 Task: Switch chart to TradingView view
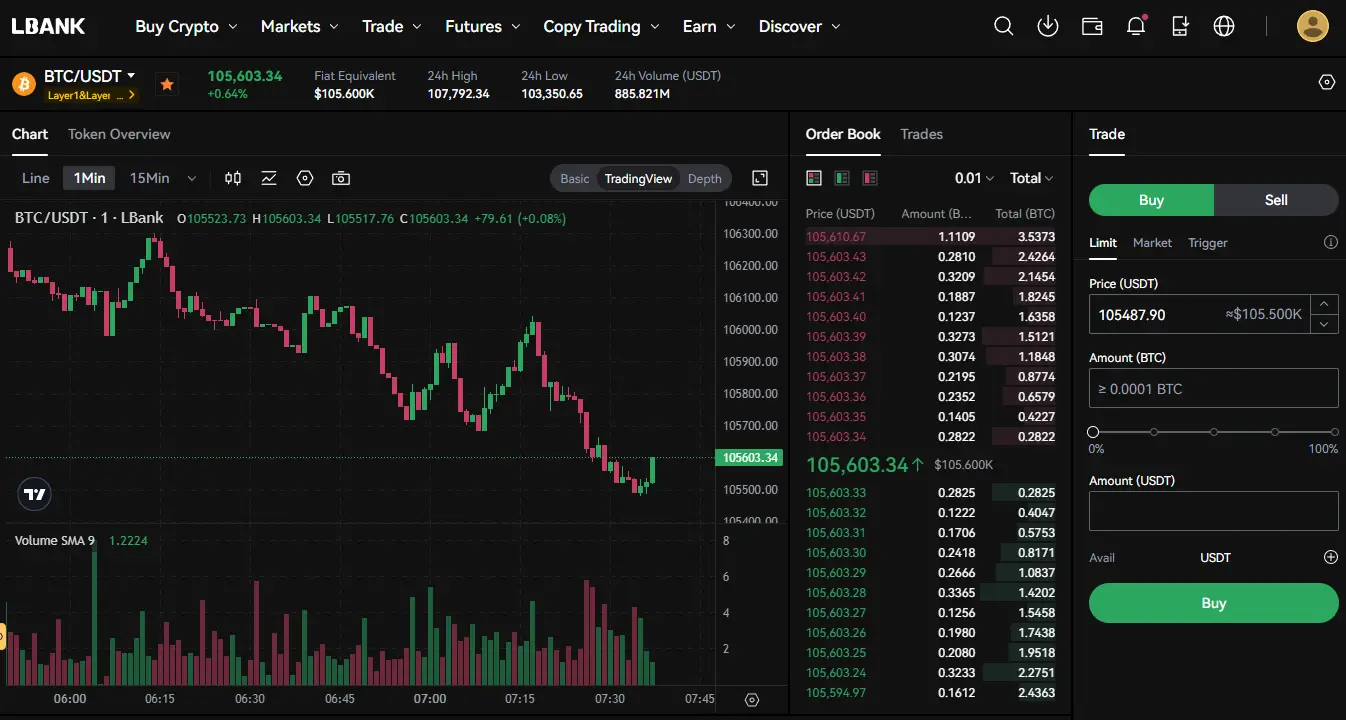pyautogui.click(x=638, y=178)
